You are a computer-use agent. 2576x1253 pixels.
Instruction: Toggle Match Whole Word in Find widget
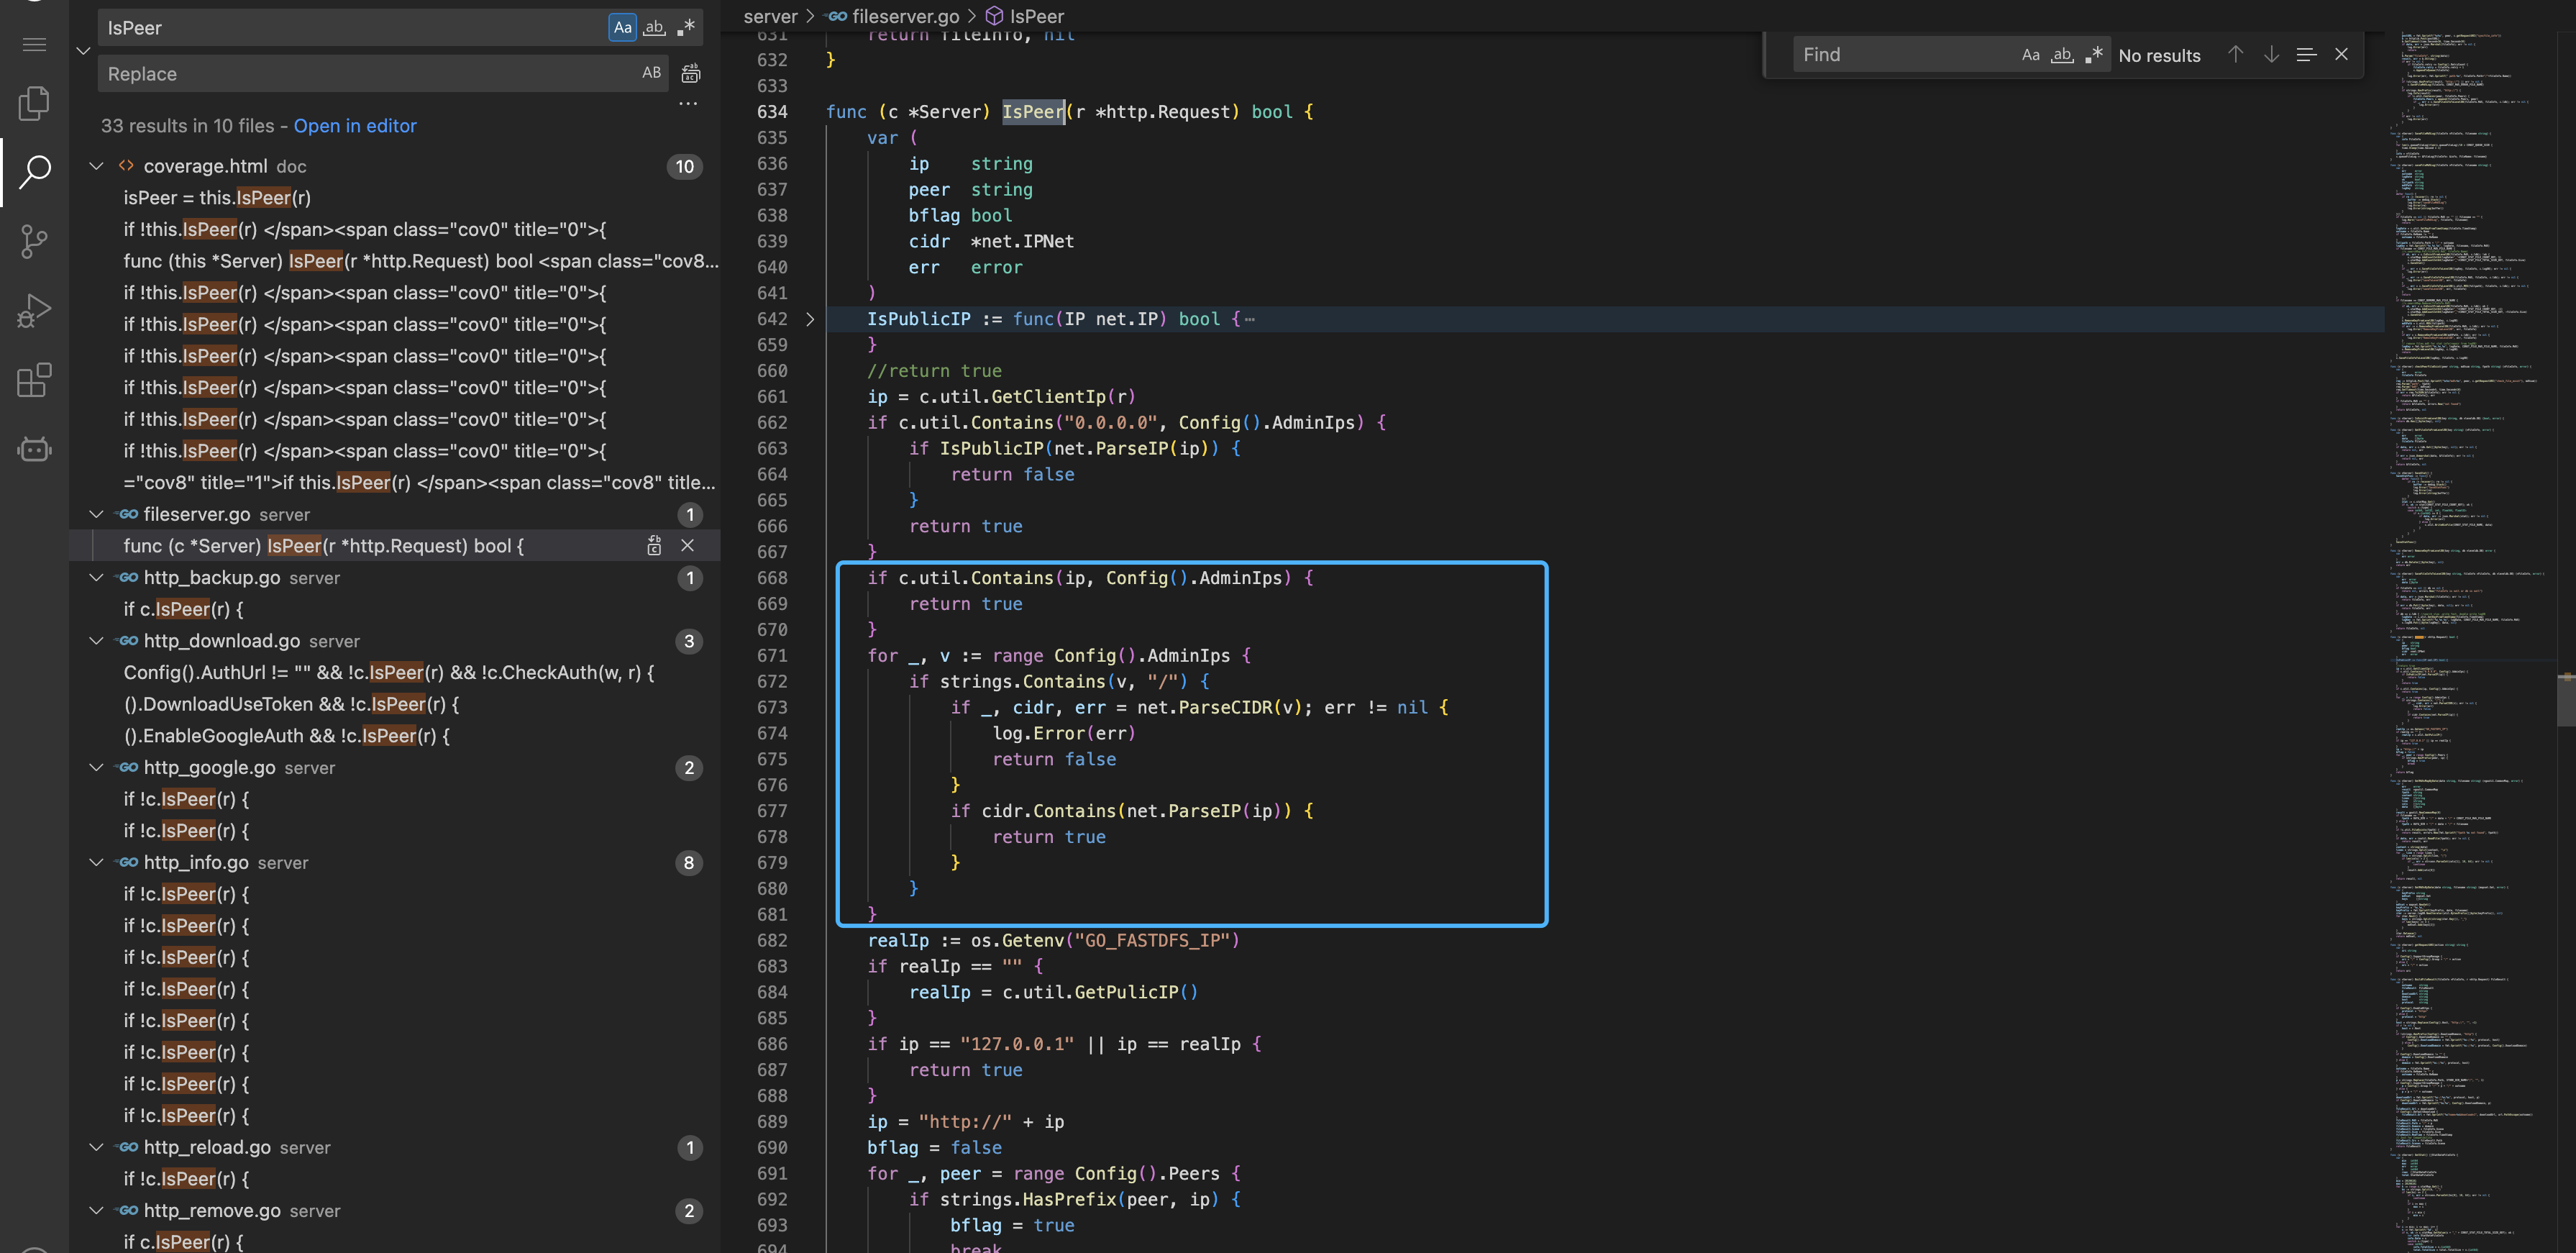coord(2062,55)
